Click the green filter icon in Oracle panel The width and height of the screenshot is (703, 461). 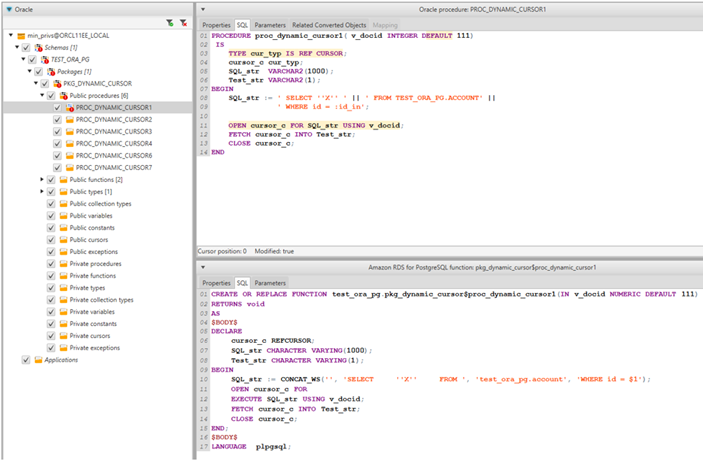coord(170,21)
